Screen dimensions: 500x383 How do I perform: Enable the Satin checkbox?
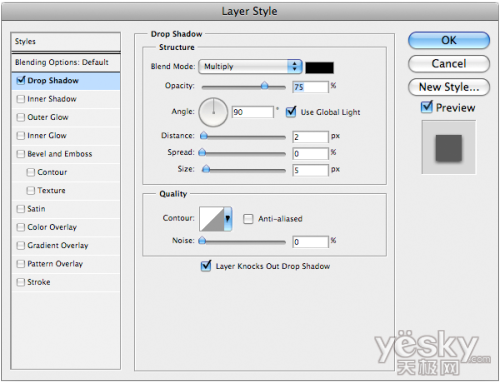tap(21, 209)
